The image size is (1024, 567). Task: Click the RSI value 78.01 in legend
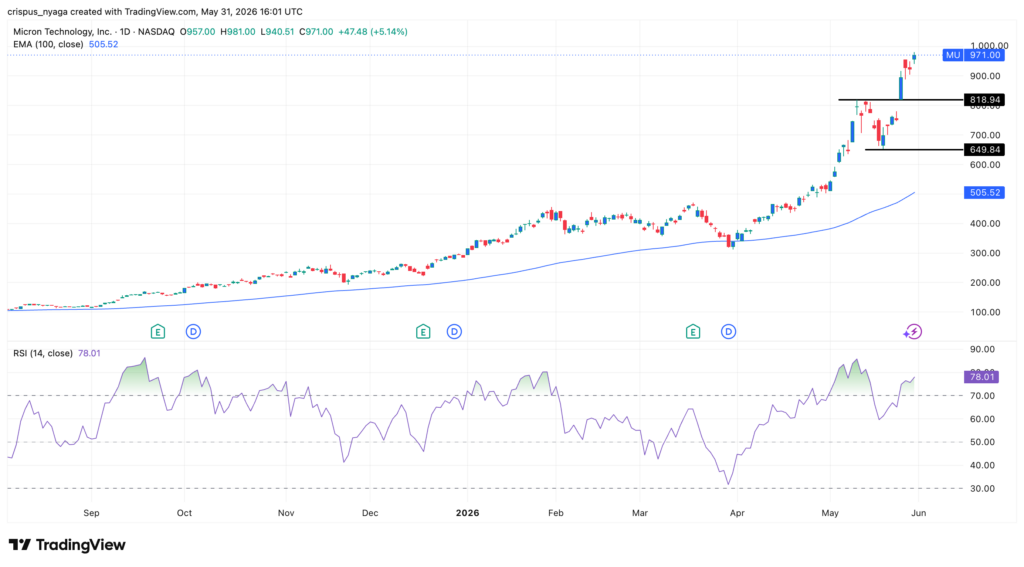pyautogui.click(x=89, y=353)
